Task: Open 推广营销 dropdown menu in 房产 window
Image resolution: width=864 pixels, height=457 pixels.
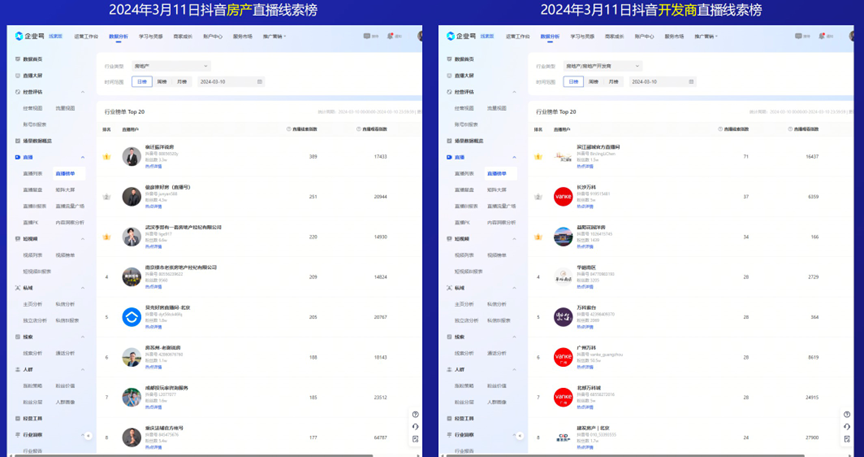Action: tap(274, 36)
